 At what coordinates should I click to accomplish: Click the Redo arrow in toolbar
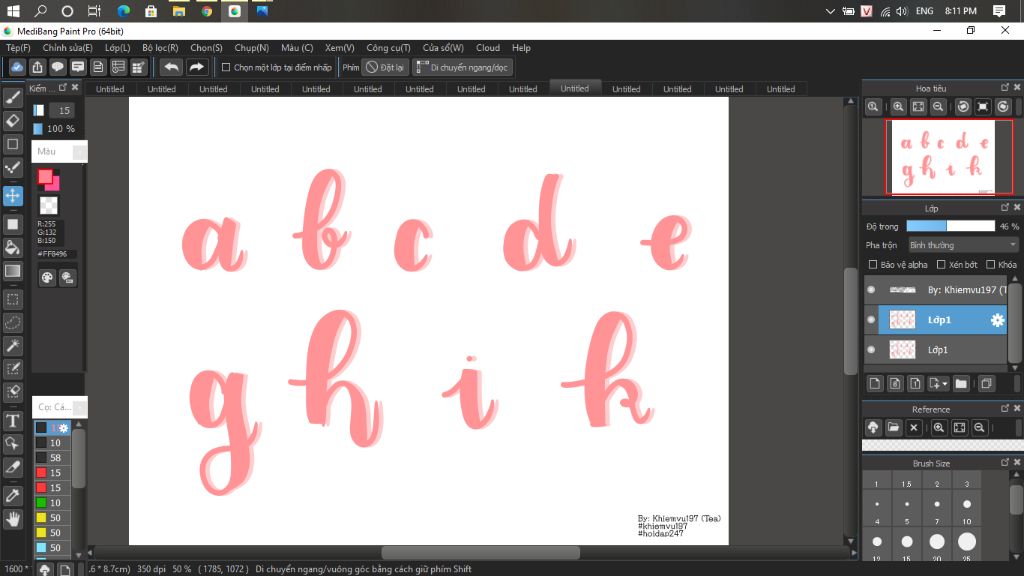pos(196,67)
